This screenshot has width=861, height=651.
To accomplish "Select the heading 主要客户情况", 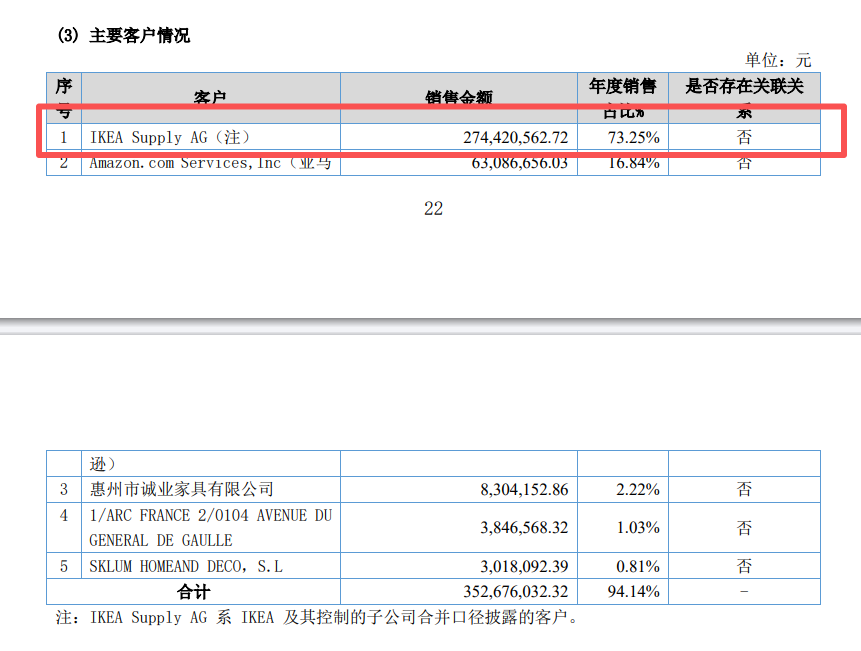I will (x=139, y=36).
